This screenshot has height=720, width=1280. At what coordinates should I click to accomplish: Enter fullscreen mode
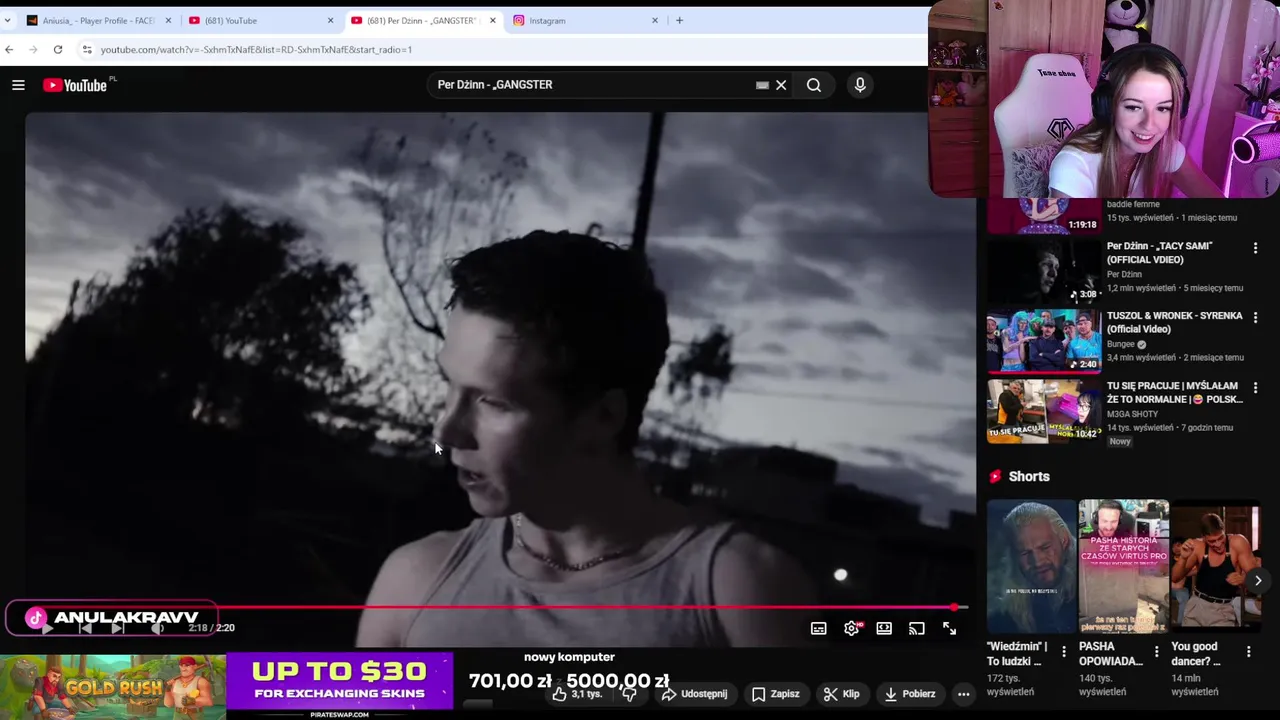949,628
